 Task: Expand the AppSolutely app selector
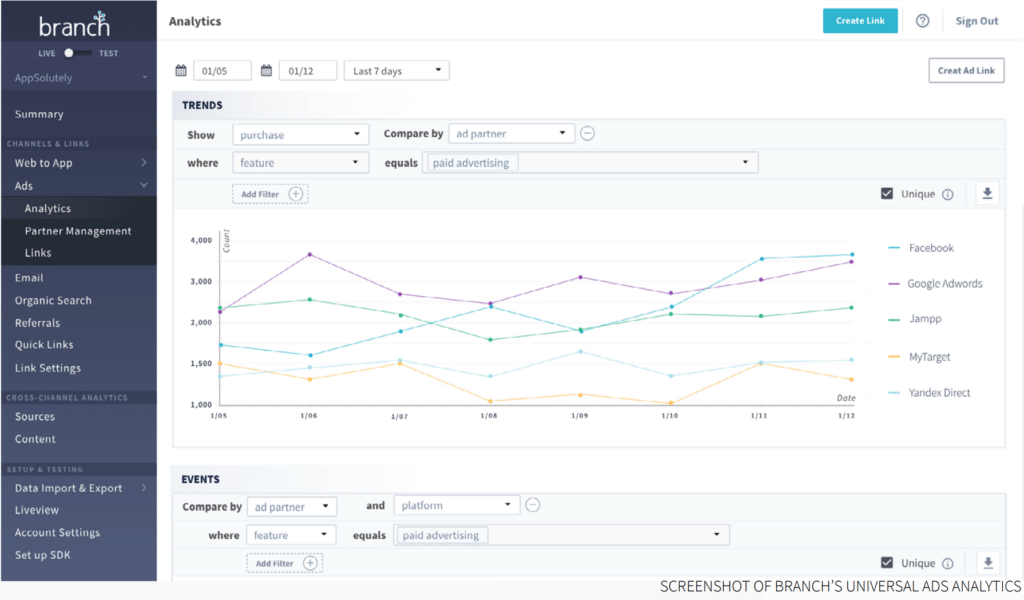[78, 78]
